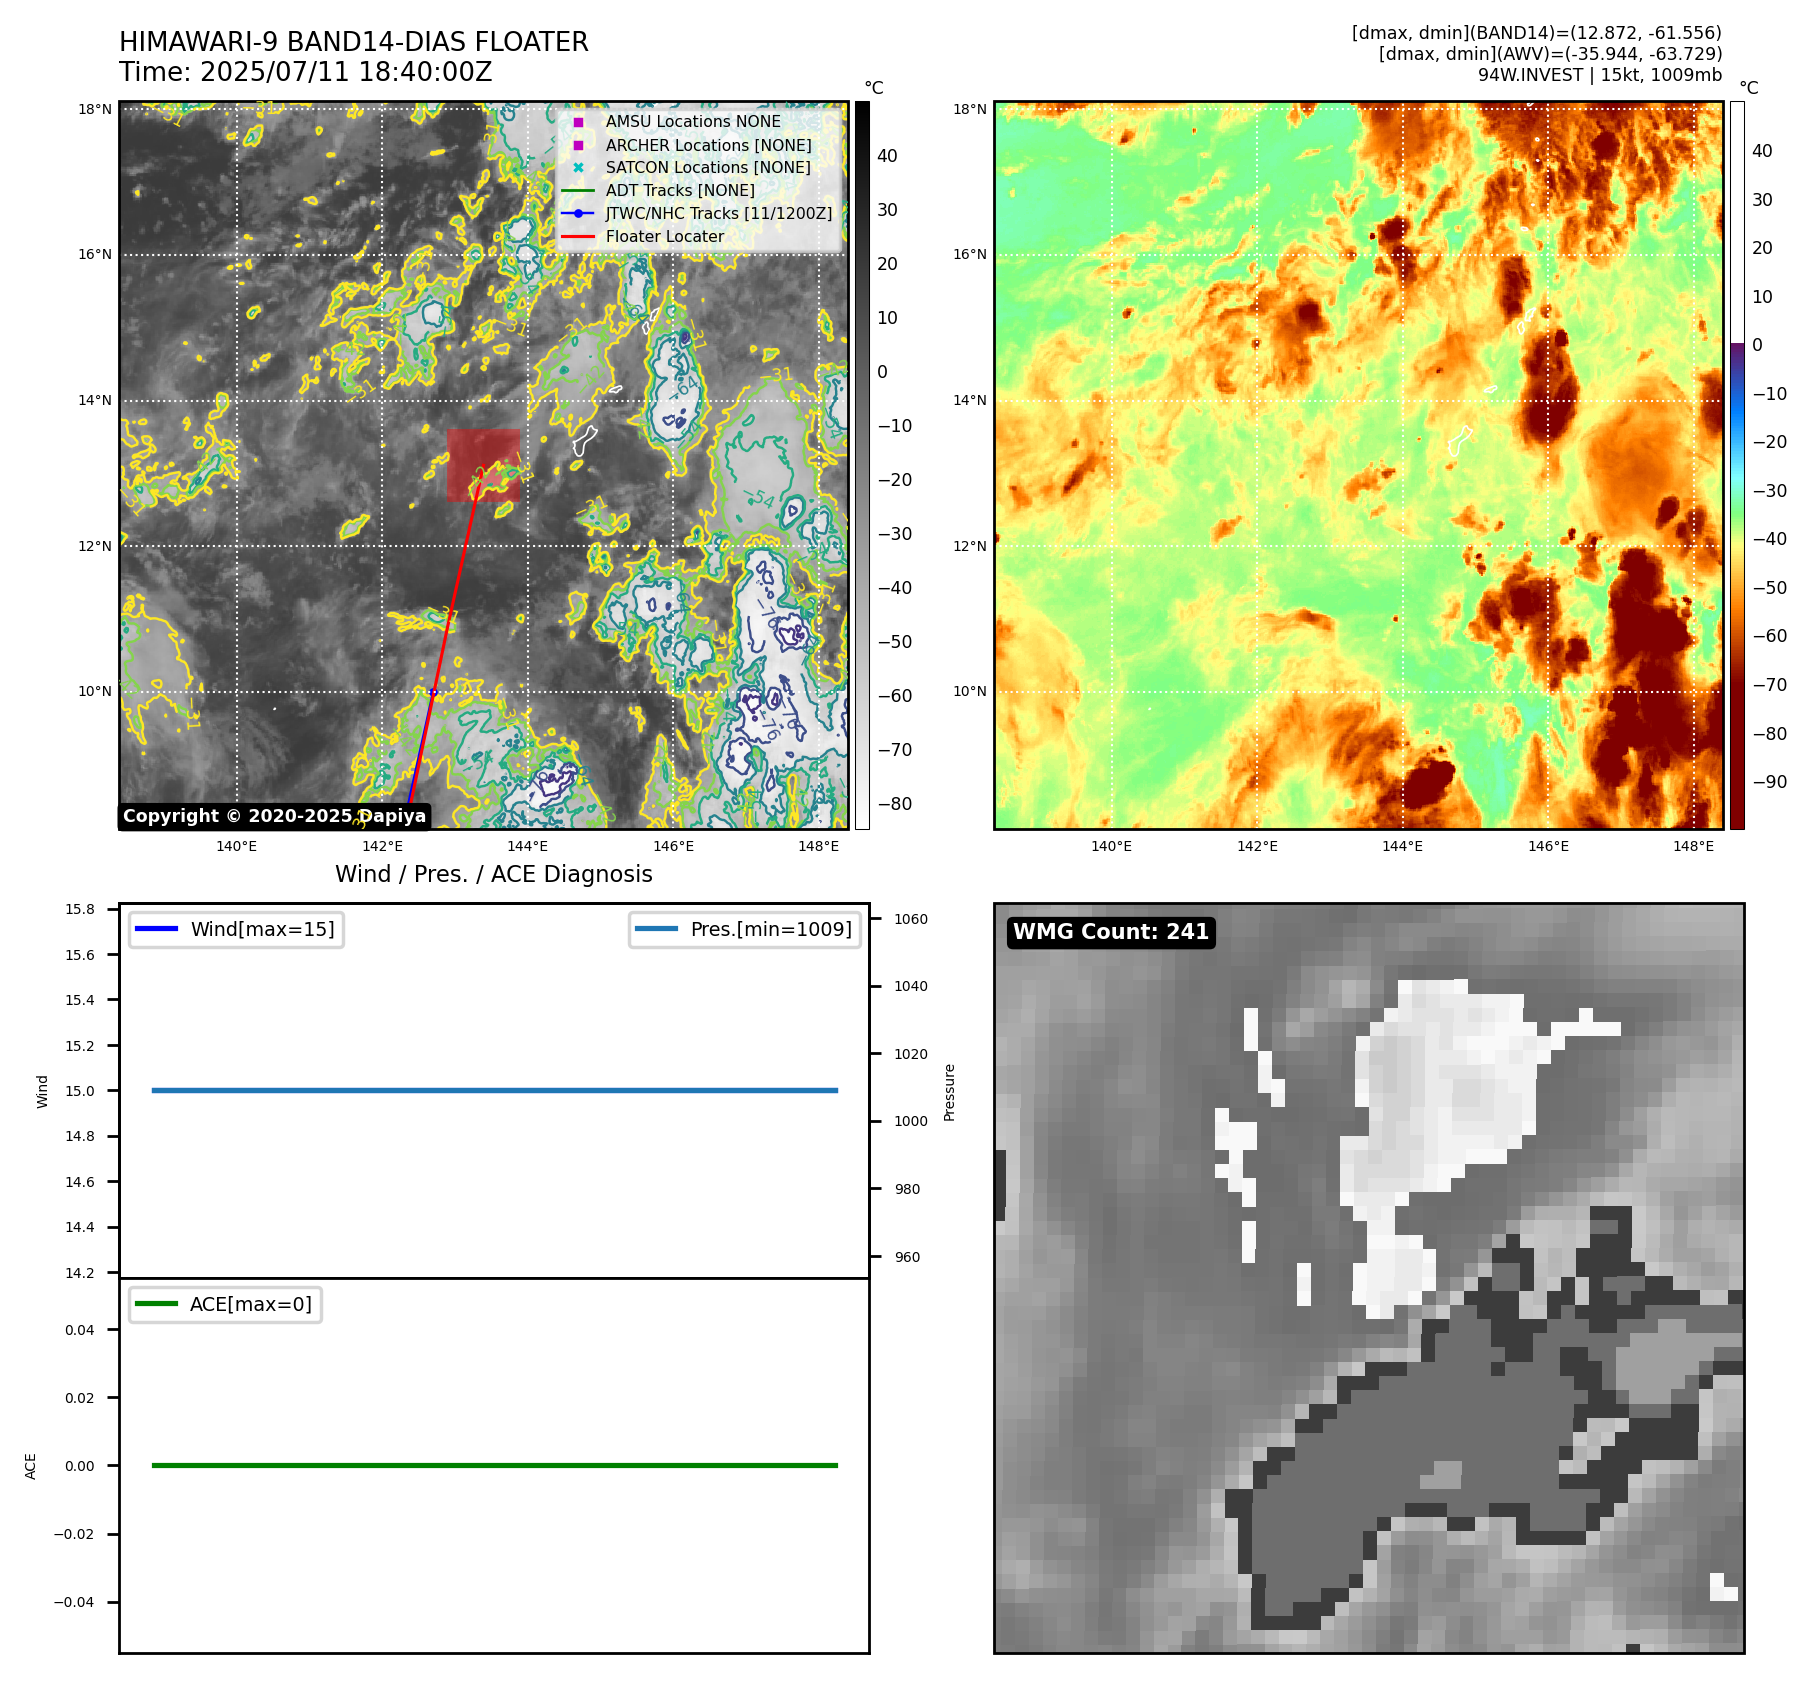This screenshot has width=1813, height=1690.
Task: Click the Pressure axis label
Action: point(950,1092)
